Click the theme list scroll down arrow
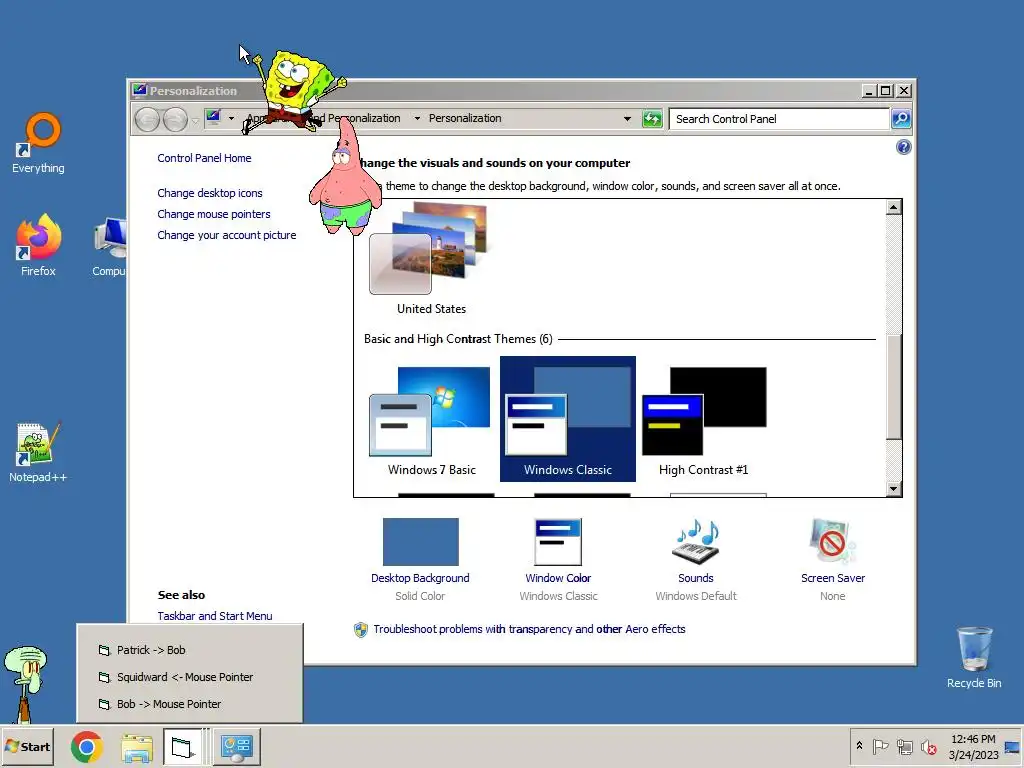 pos(893,488)
